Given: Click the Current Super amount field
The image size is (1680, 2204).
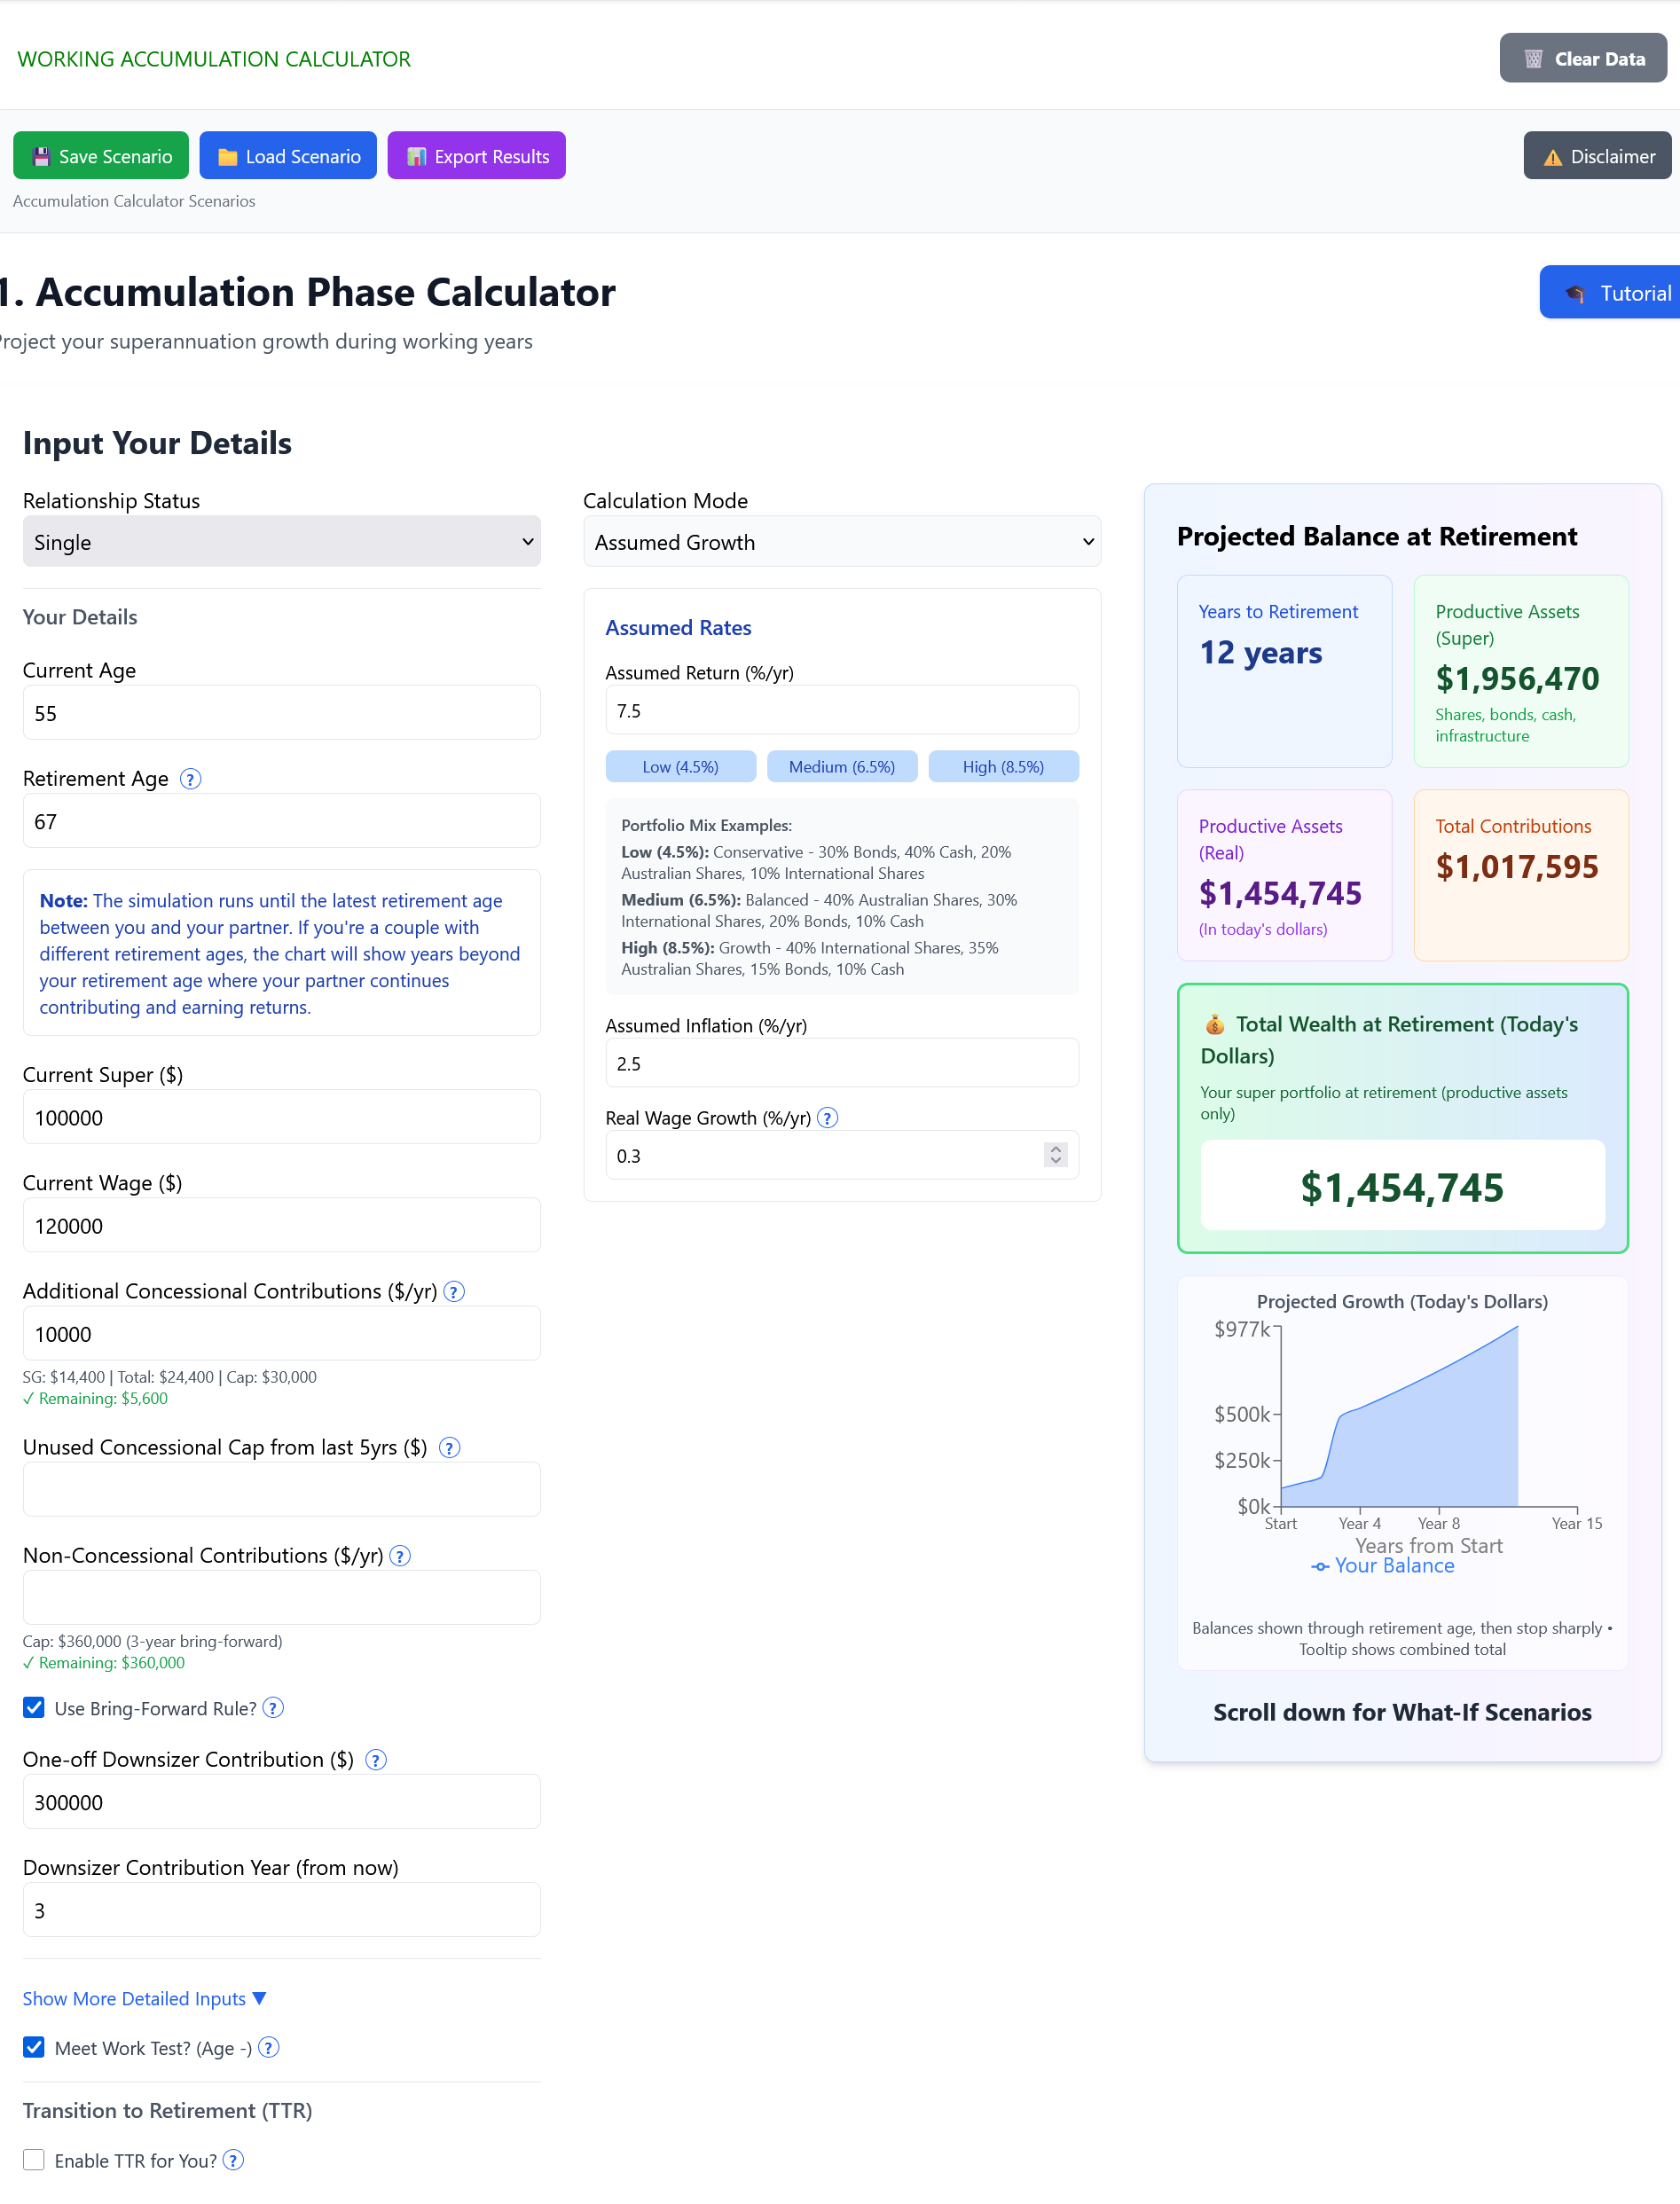Looking at the screenshot, I should 281,1117.
